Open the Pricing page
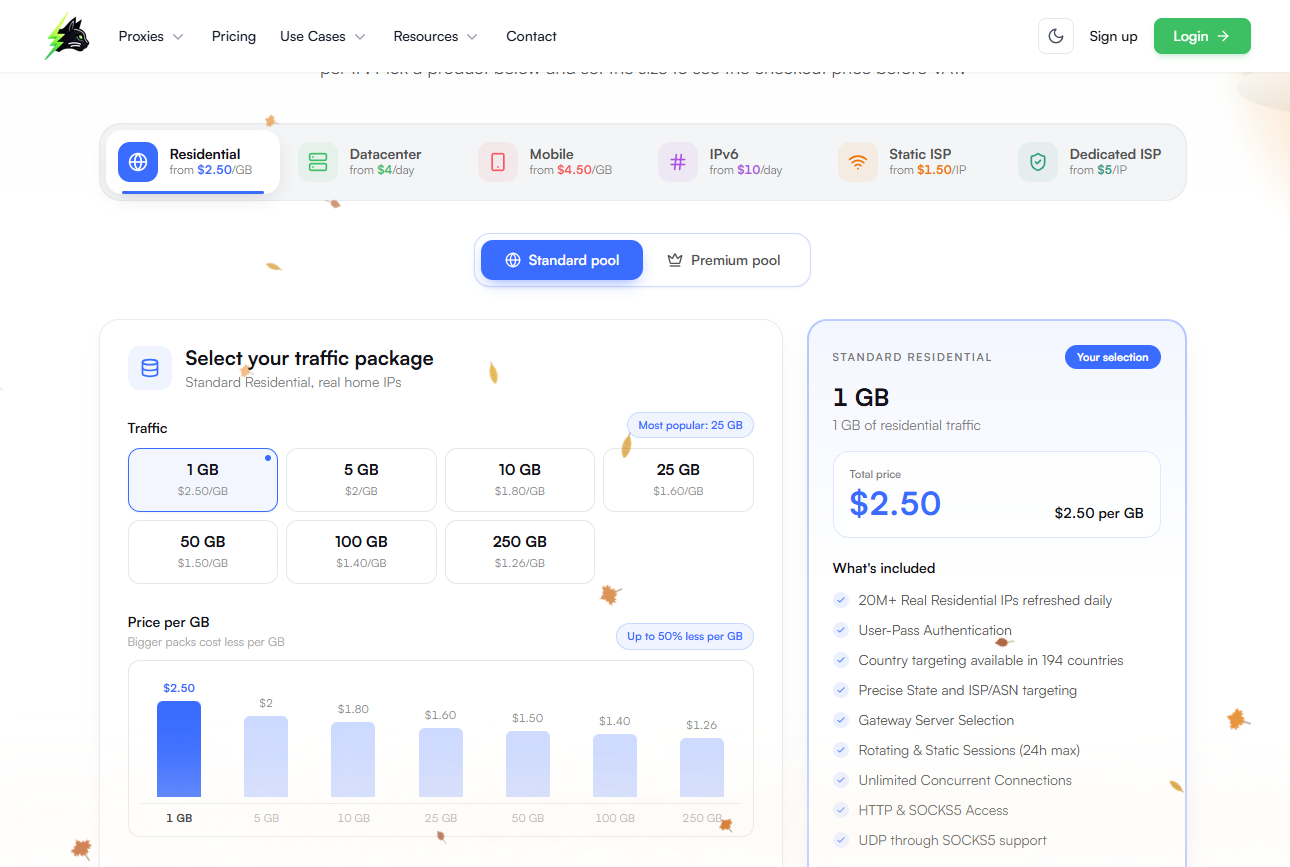The width and height of the screenshot is (1290, 867). pyautogui.click(x=234, y=36)
